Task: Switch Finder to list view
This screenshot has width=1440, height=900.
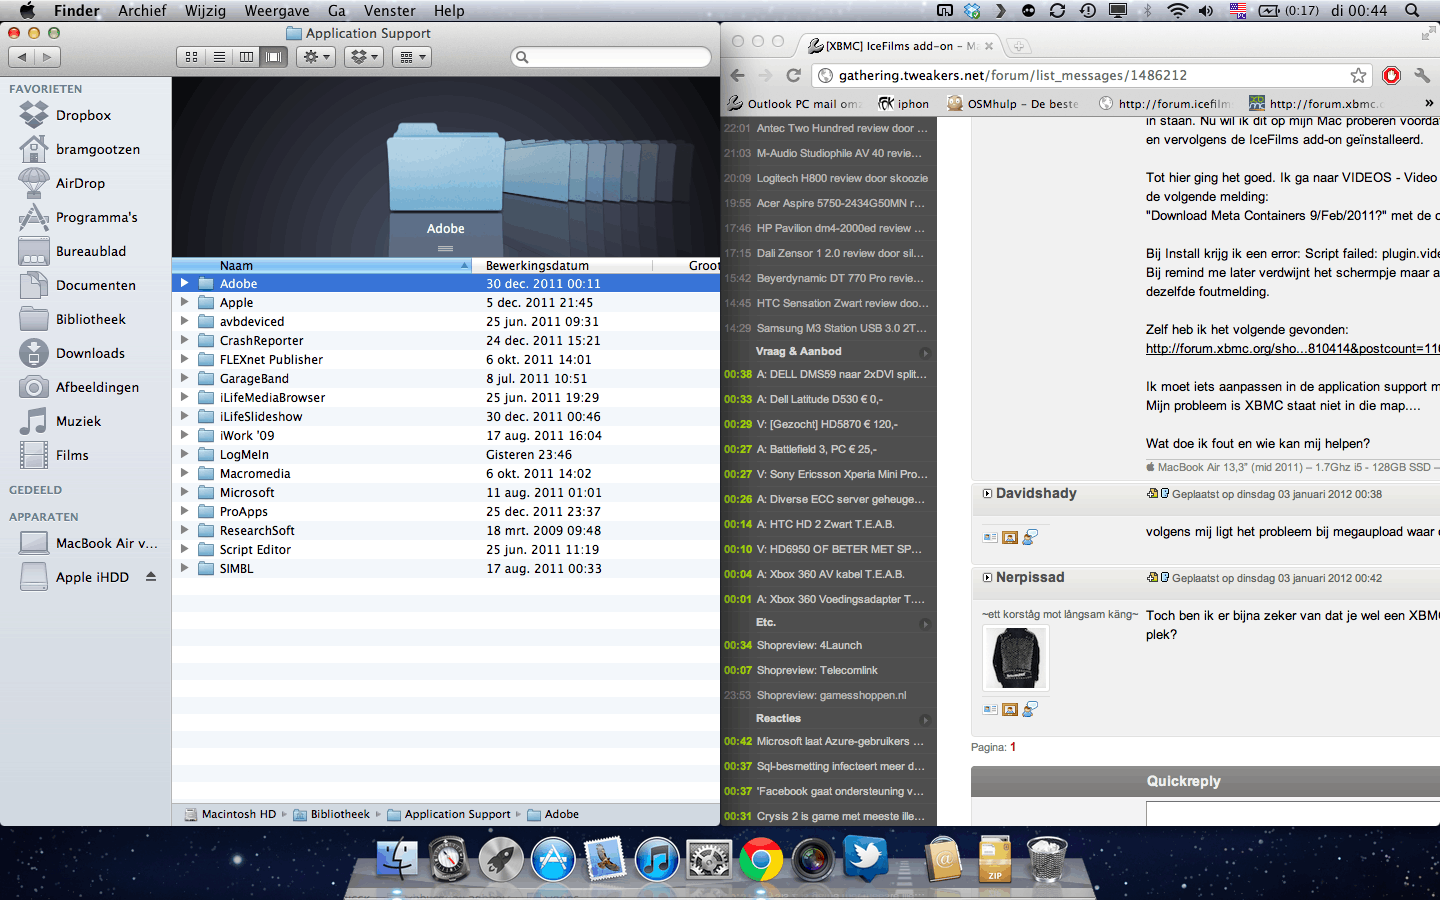Action: click(219, 57)
